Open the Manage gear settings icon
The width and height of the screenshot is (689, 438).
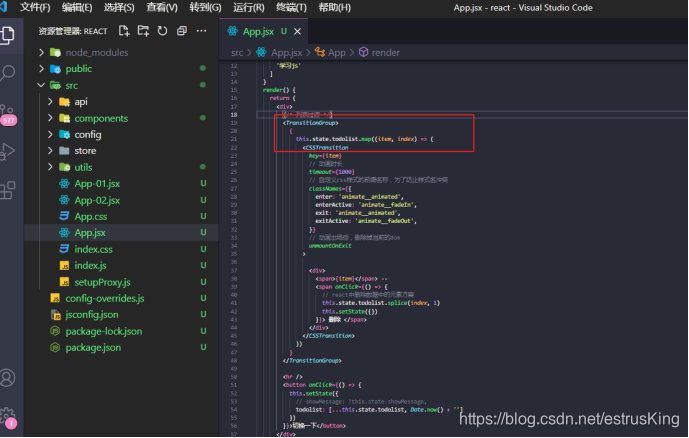[7, 416]
